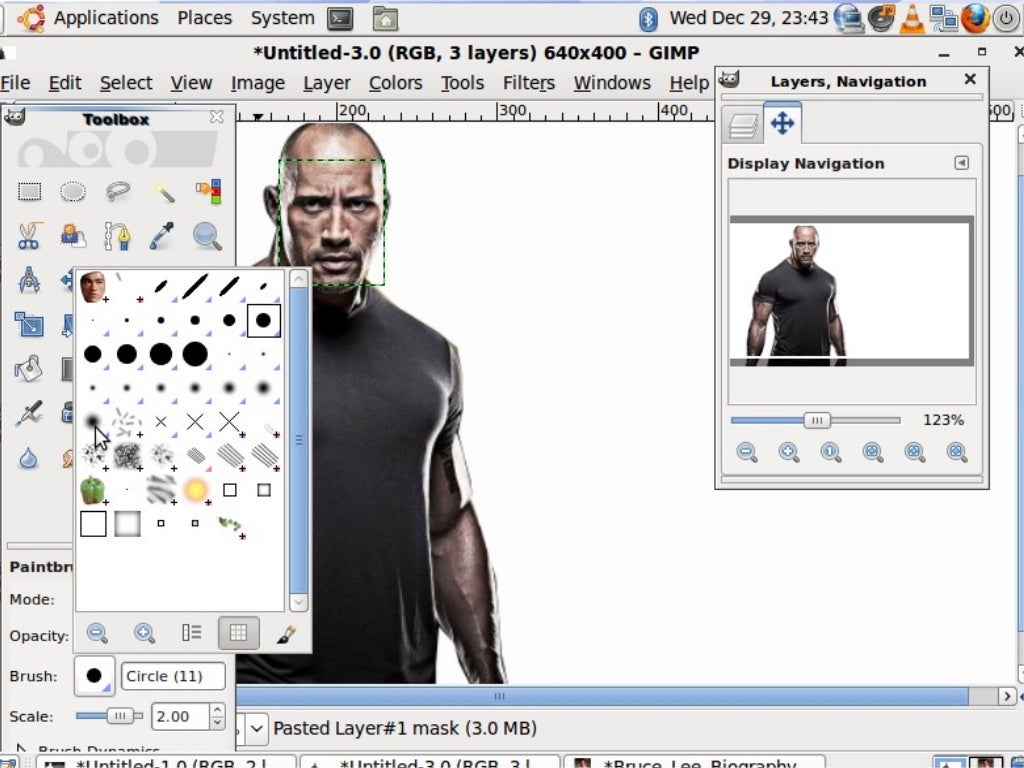Select the Select by Color tool
This screenshot has height=768, width=1024.
[208, 192]
